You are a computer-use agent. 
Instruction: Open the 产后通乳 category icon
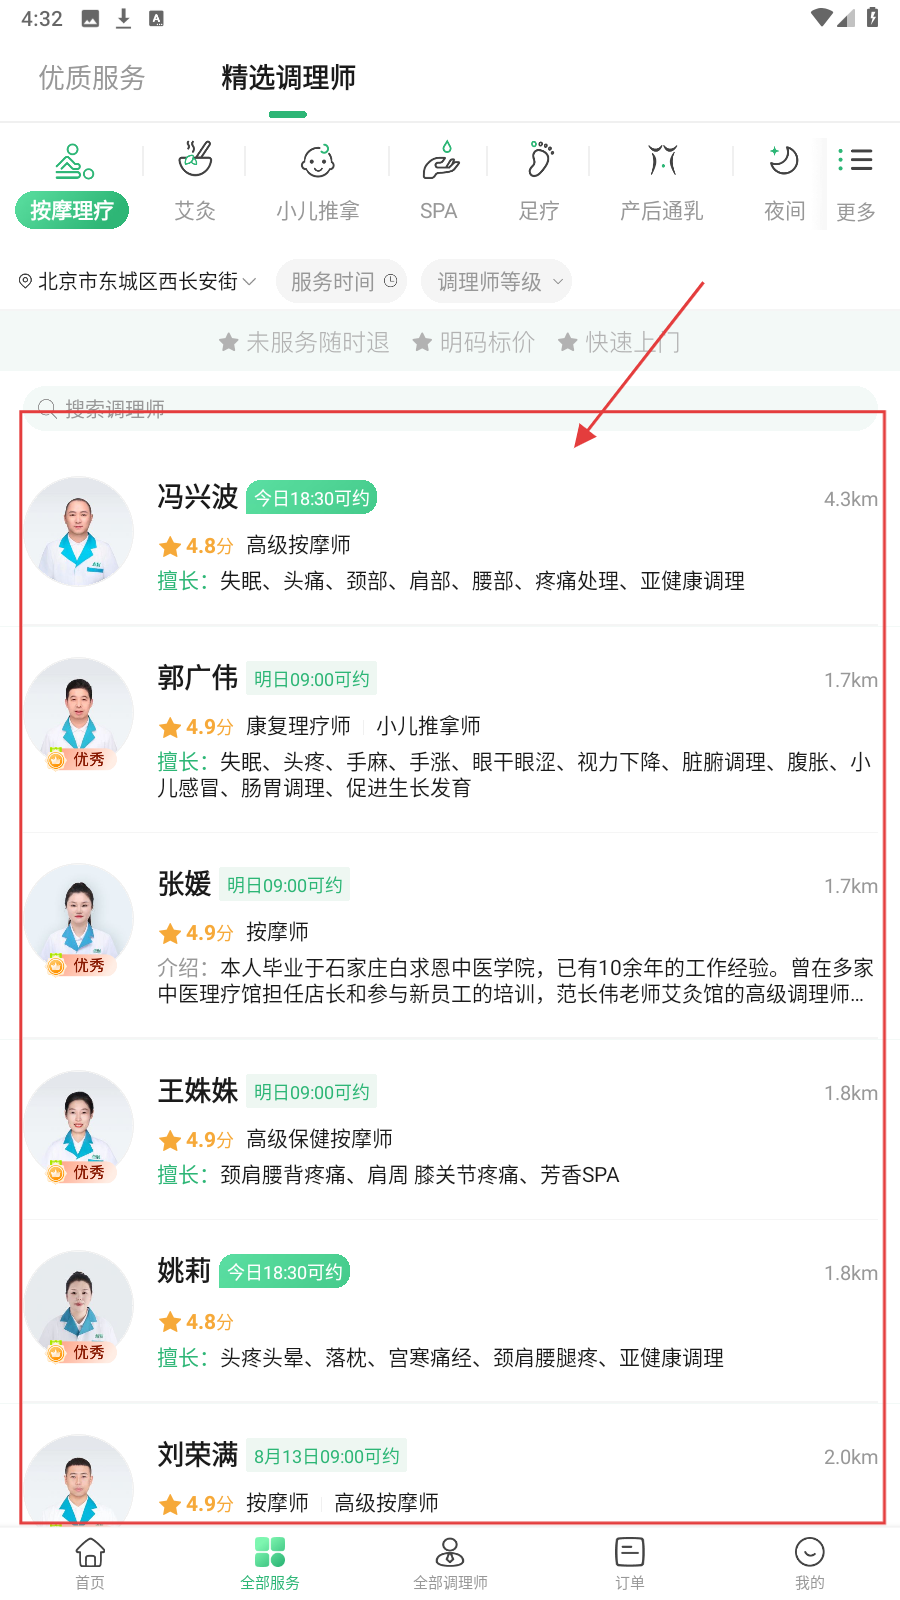[x=662, y=160]
